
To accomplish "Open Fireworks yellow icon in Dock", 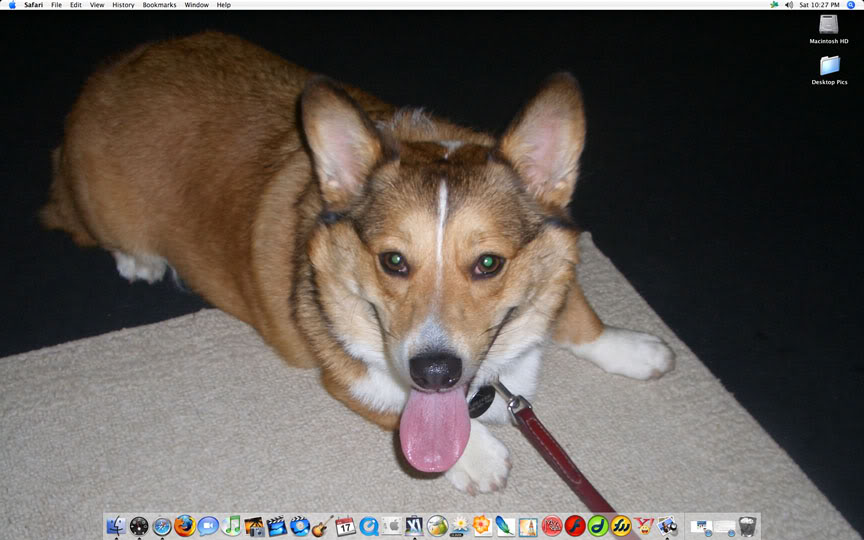I will [x=621, y=526].
